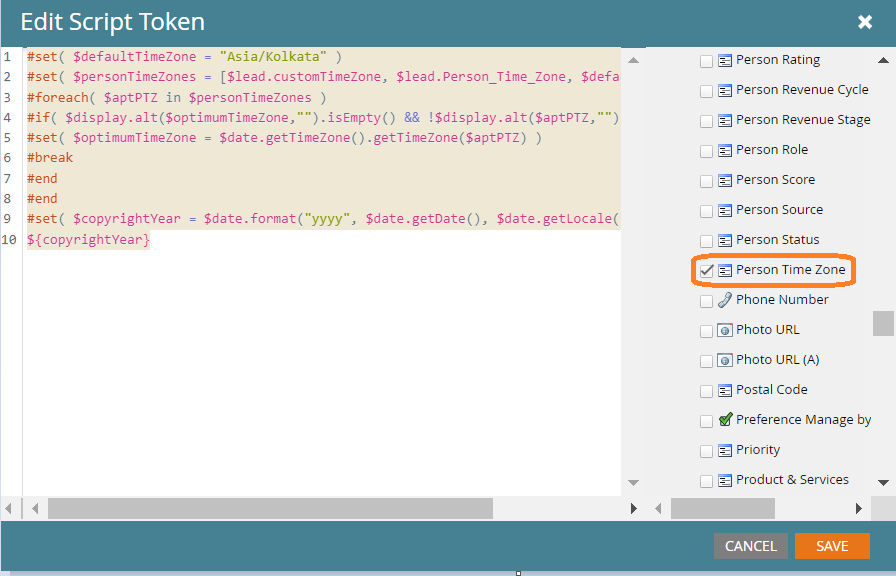This screenshot has width=896, height=576.
Task: Click the Postal Code text field icon
Action: [x=723, y=389]
